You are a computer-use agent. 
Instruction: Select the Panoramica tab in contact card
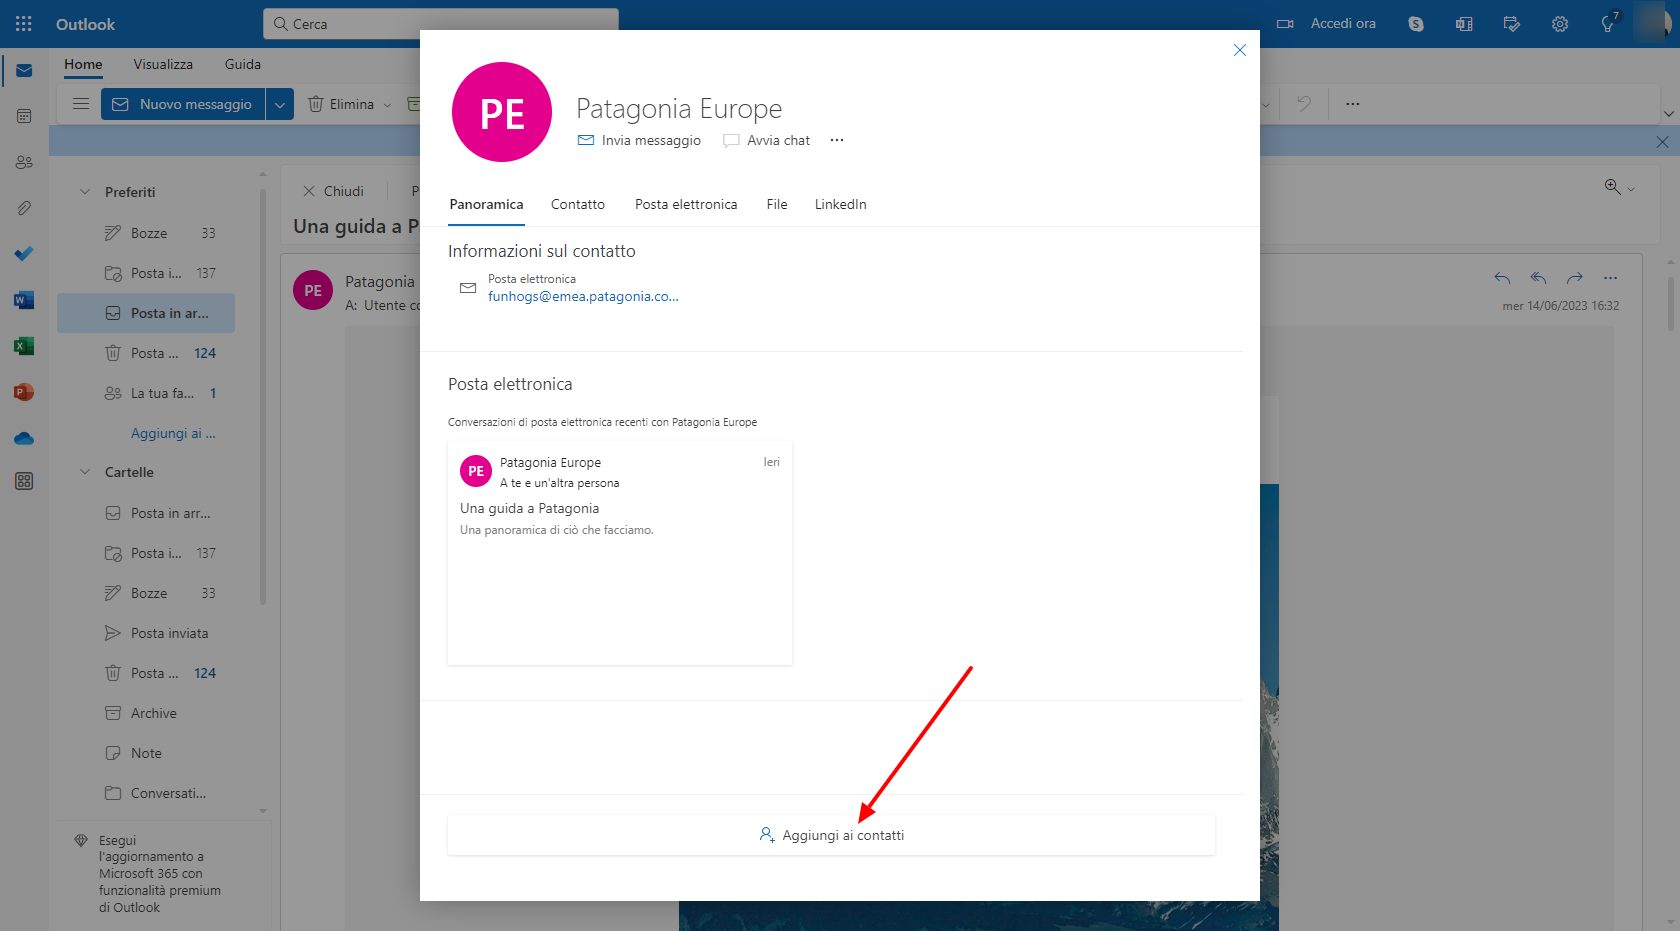click(x=486, y=204)
